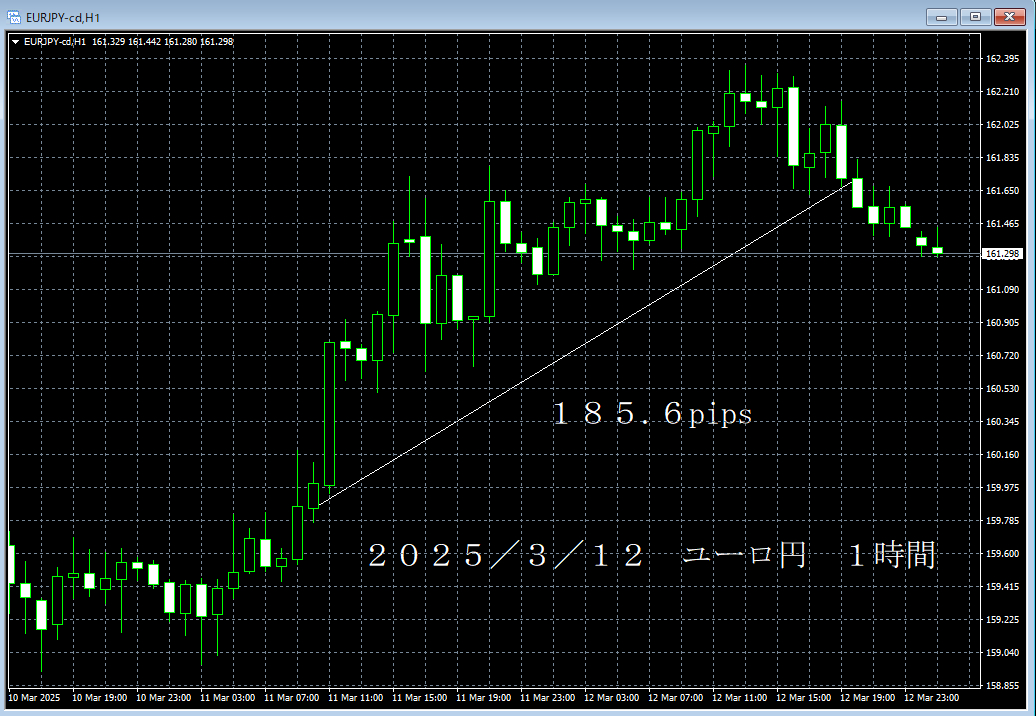The image size is (1036, 716).
Task: Click the 10 Mar 2025 time label
Action: pos(34,698)
